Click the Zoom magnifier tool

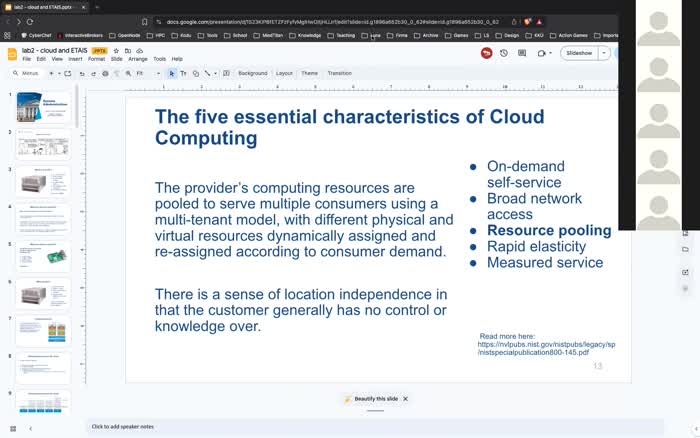click(128, 74)
